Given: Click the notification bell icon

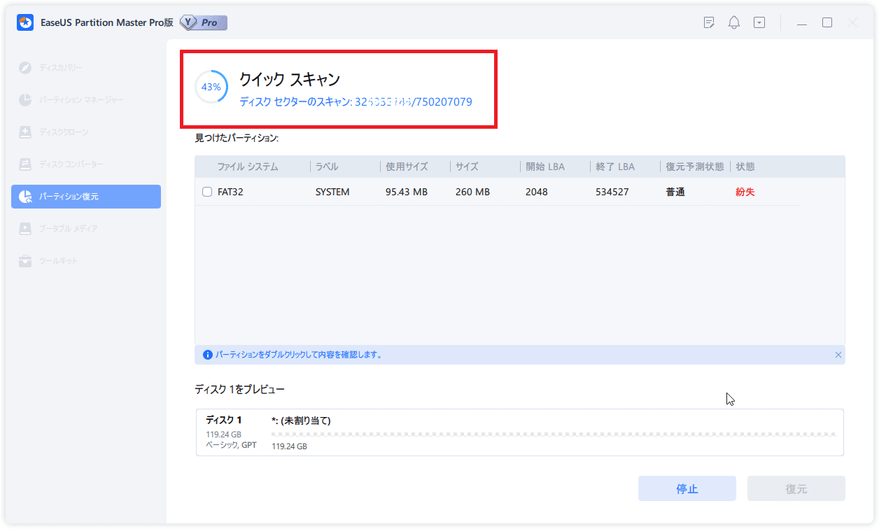Looking at the screenshot, I should [734, 22].
